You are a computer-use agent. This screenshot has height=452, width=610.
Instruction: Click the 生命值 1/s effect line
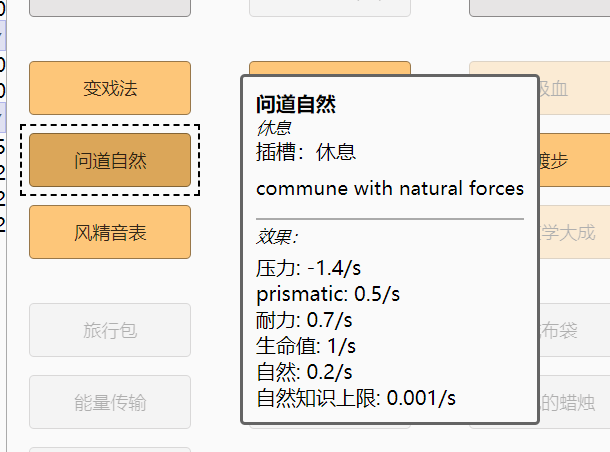(306, 346)
